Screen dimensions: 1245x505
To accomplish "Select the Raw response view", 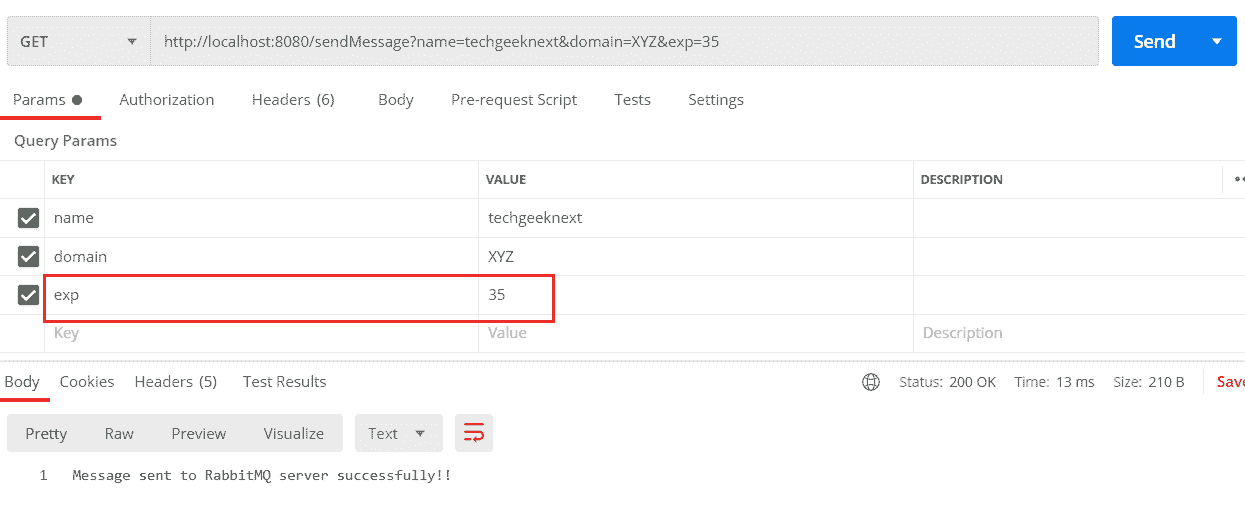I will point(119,433).
